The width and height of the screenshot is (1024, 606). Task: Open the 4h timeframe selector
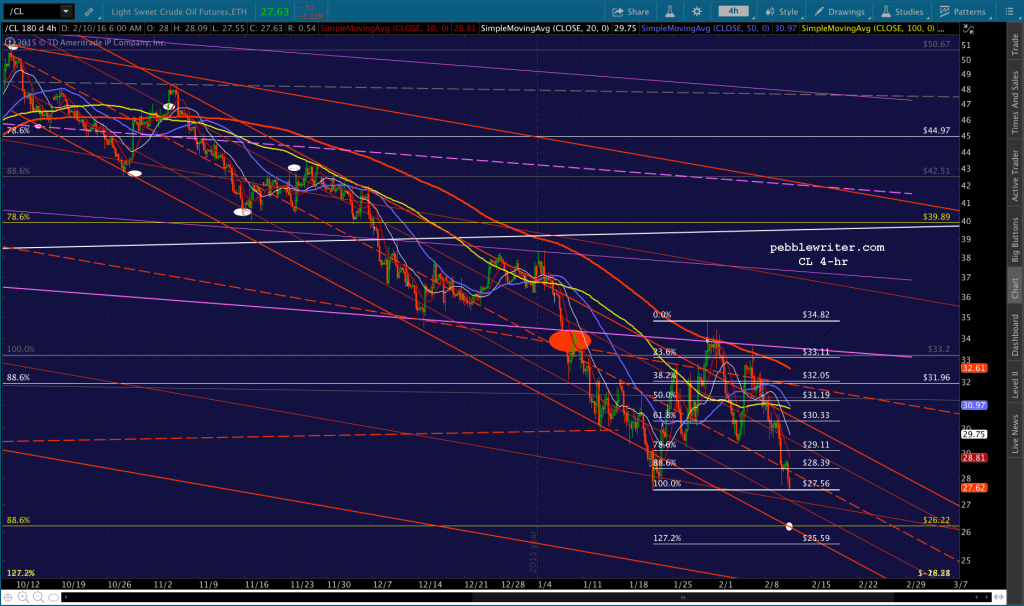734,11
